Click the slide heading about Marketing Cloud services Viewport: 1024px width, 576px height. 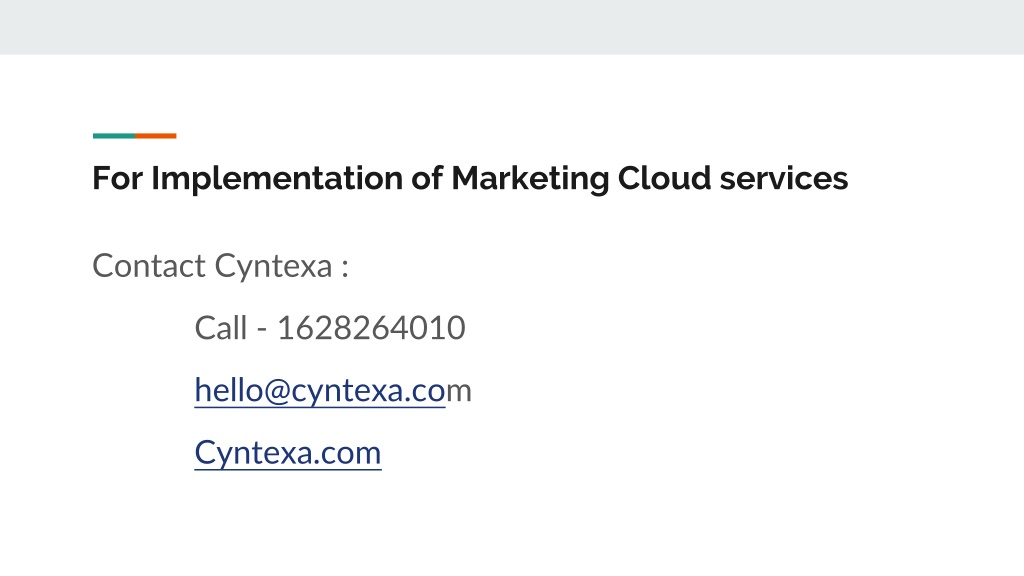click(470, 178)
